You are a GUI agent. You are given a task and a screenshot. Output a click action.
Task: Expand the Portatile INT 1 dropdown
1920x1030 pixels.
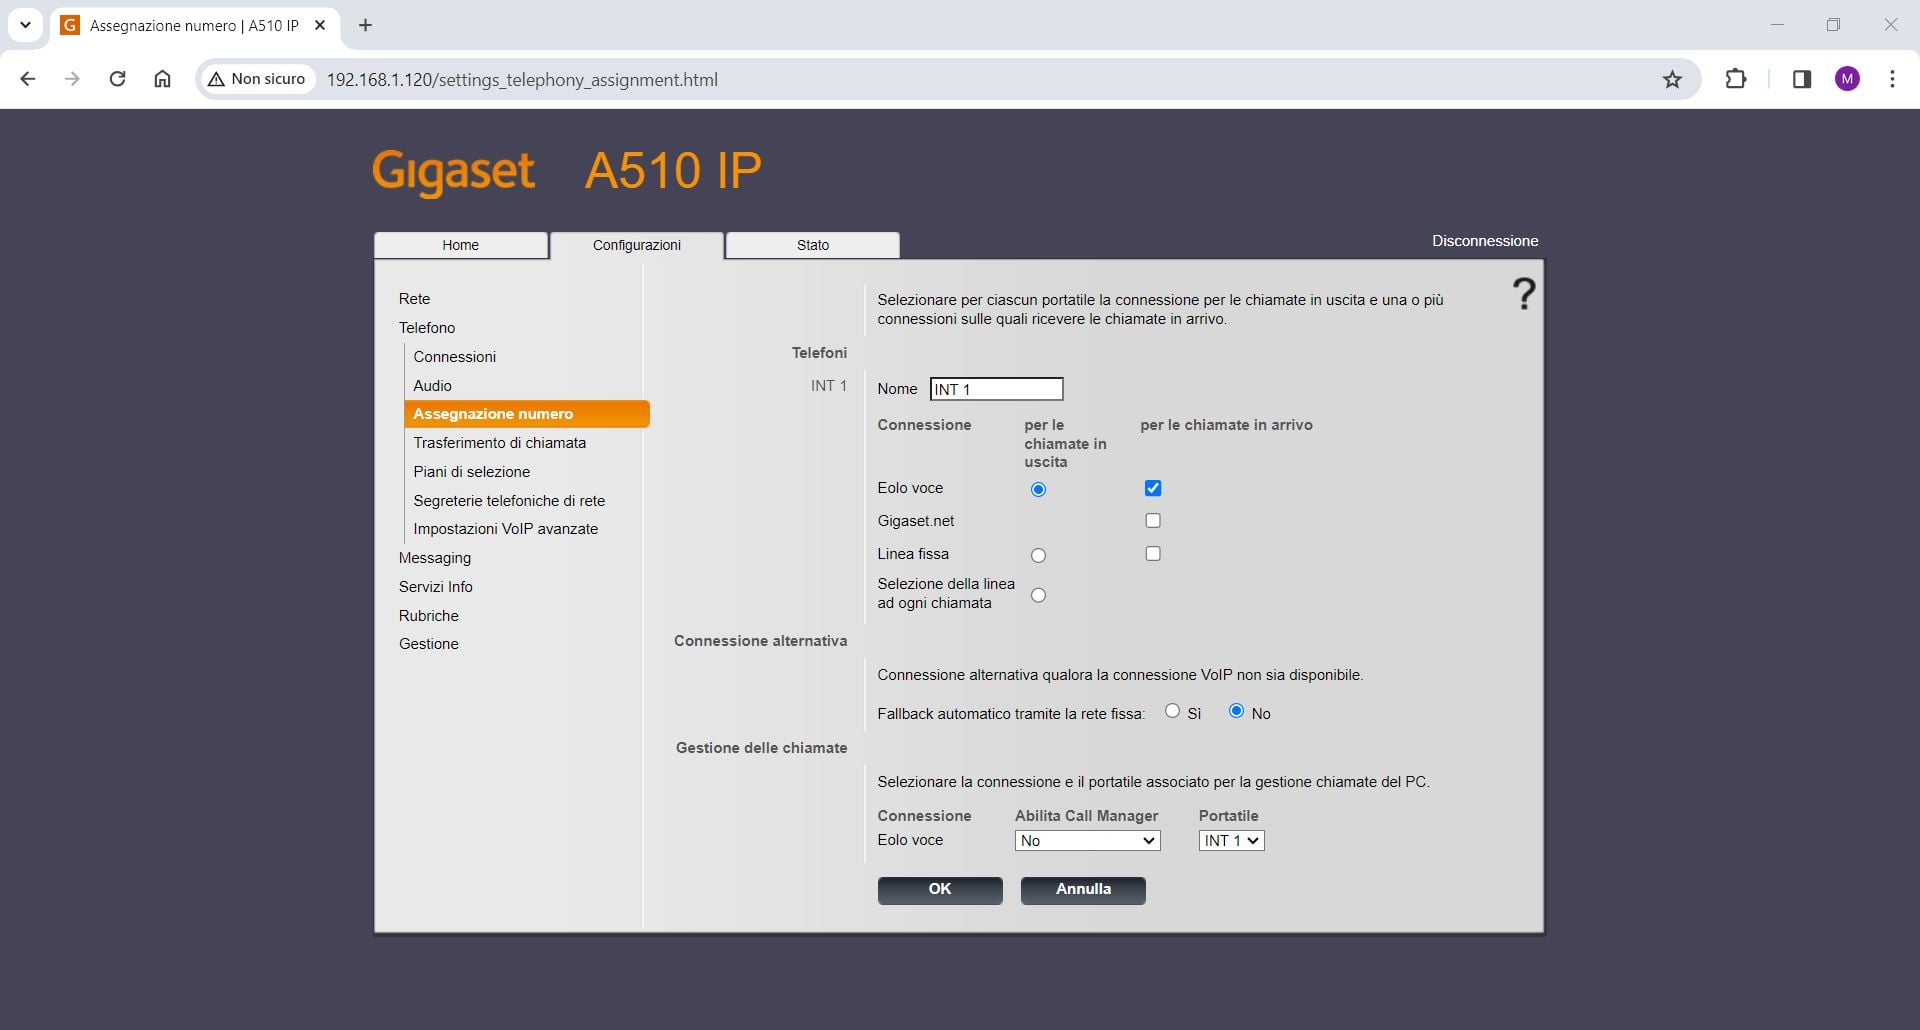pos(1231,841)
